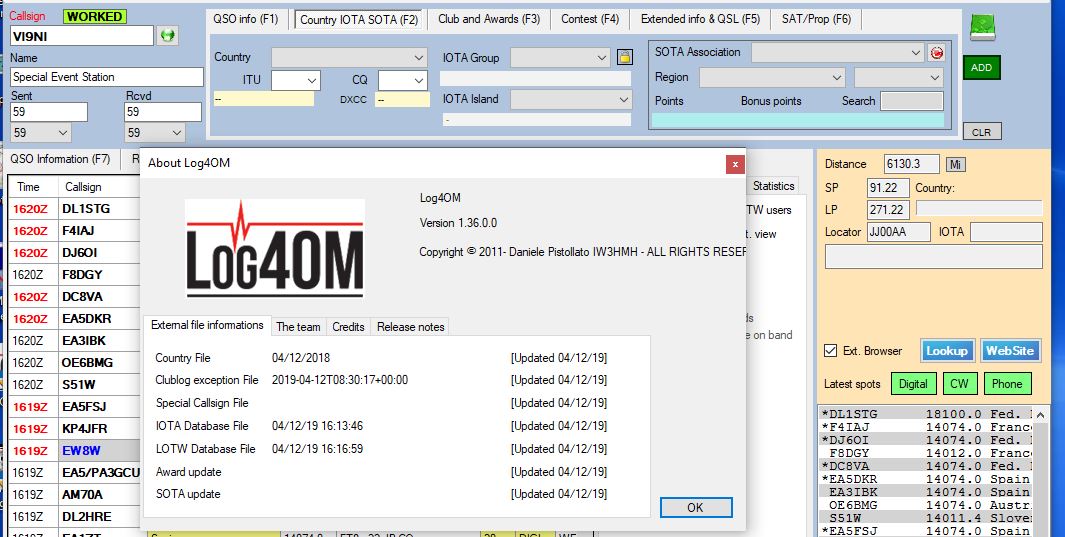Select AM70A row in cluster list
The height and width of the screenshot is (537, 1065).
click(75, 495)
